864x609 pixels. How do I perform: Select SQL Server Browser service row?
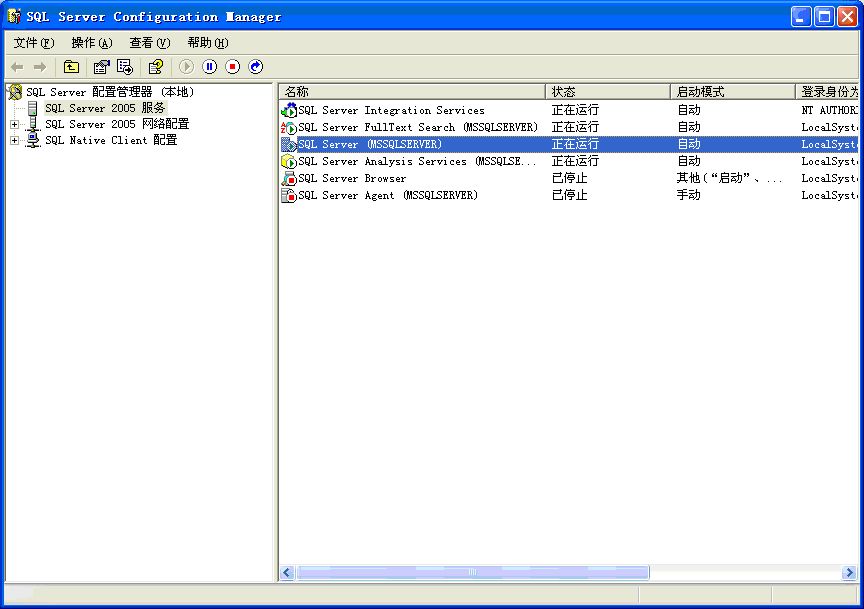[x=569, y=179]
